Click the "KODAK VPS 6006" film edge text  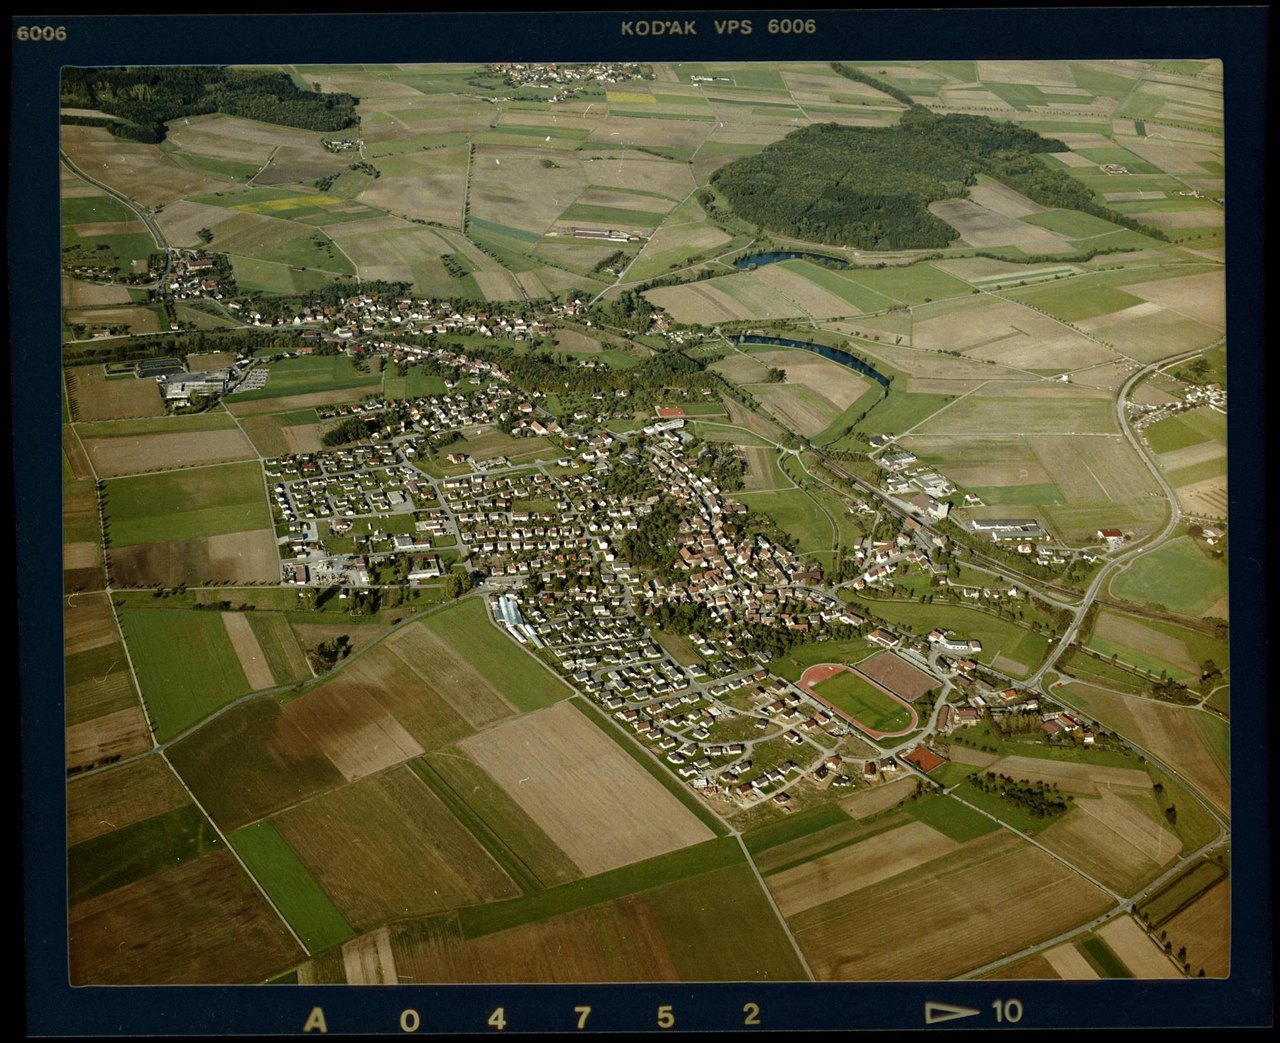pos(718,27)
